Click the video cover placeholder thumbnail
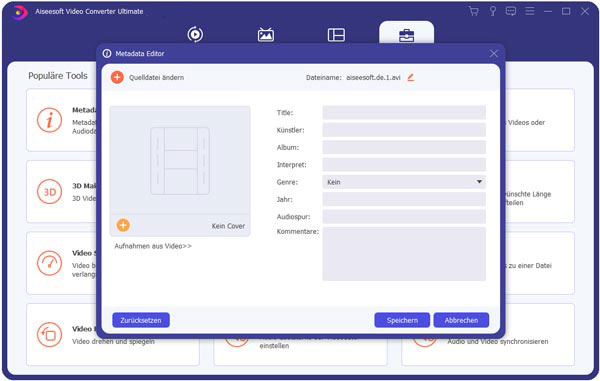600x381 pixels. (x=180, y=161)
